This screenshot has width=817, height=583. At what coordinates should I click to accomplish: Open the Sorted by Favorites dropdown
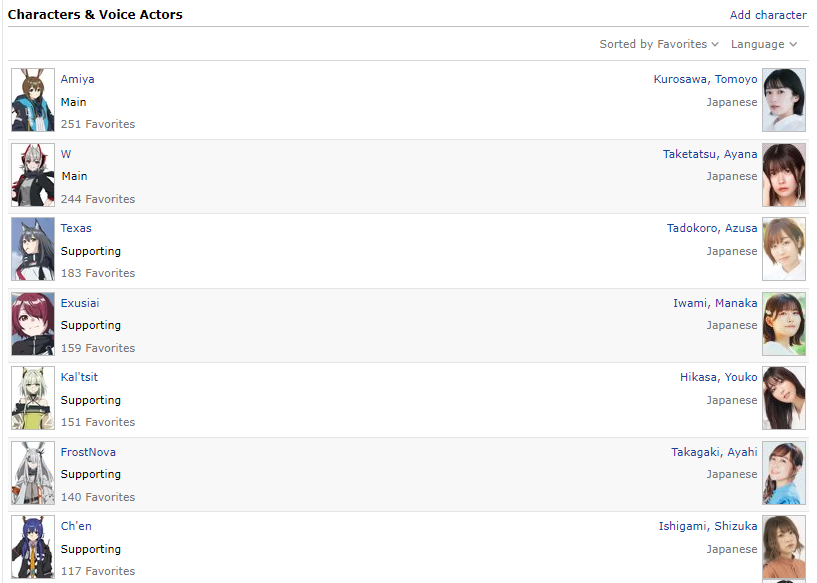tap(659, 44)
